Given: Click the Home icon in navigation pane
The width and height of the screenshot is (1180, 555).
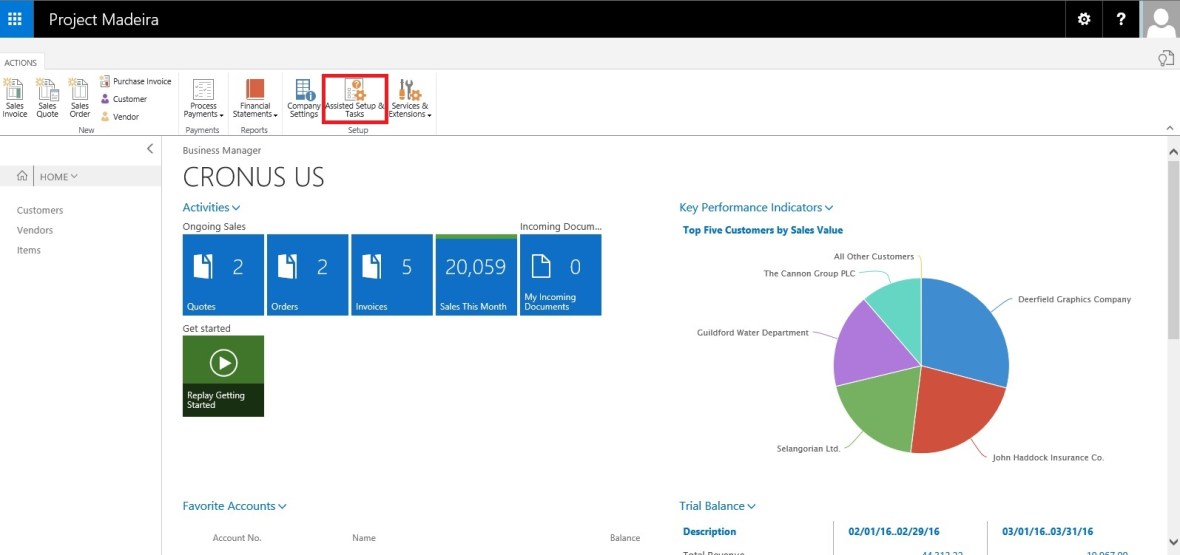Looking at the screenshot, I should coord(22,176).
